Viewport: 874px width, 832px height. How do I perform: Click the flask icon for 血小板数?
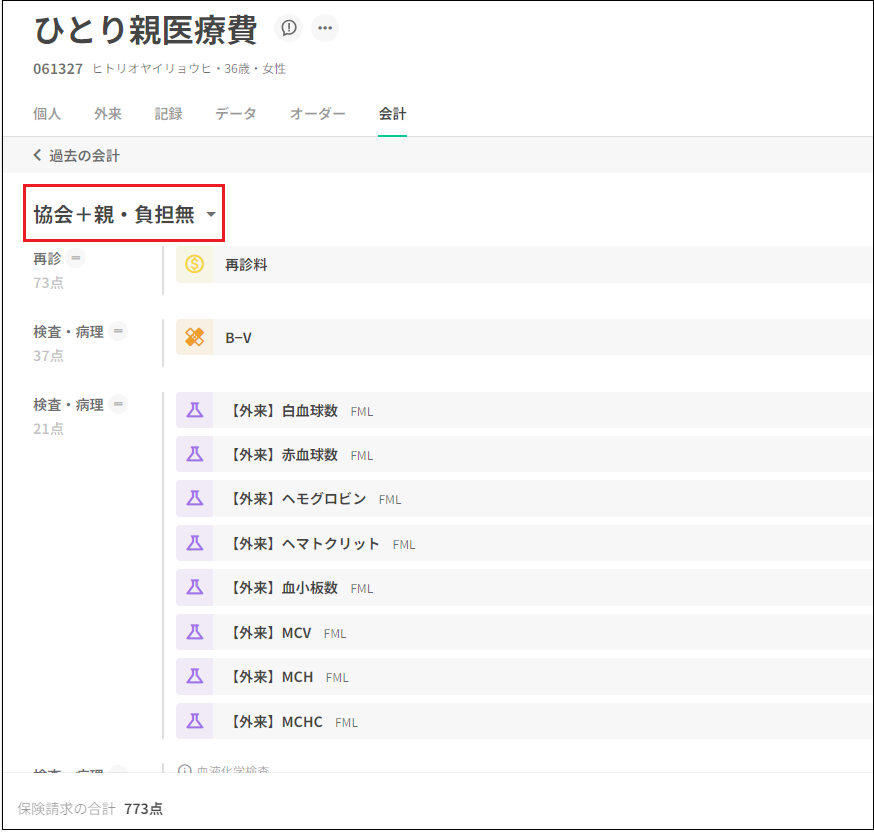(x=195, y=588)
